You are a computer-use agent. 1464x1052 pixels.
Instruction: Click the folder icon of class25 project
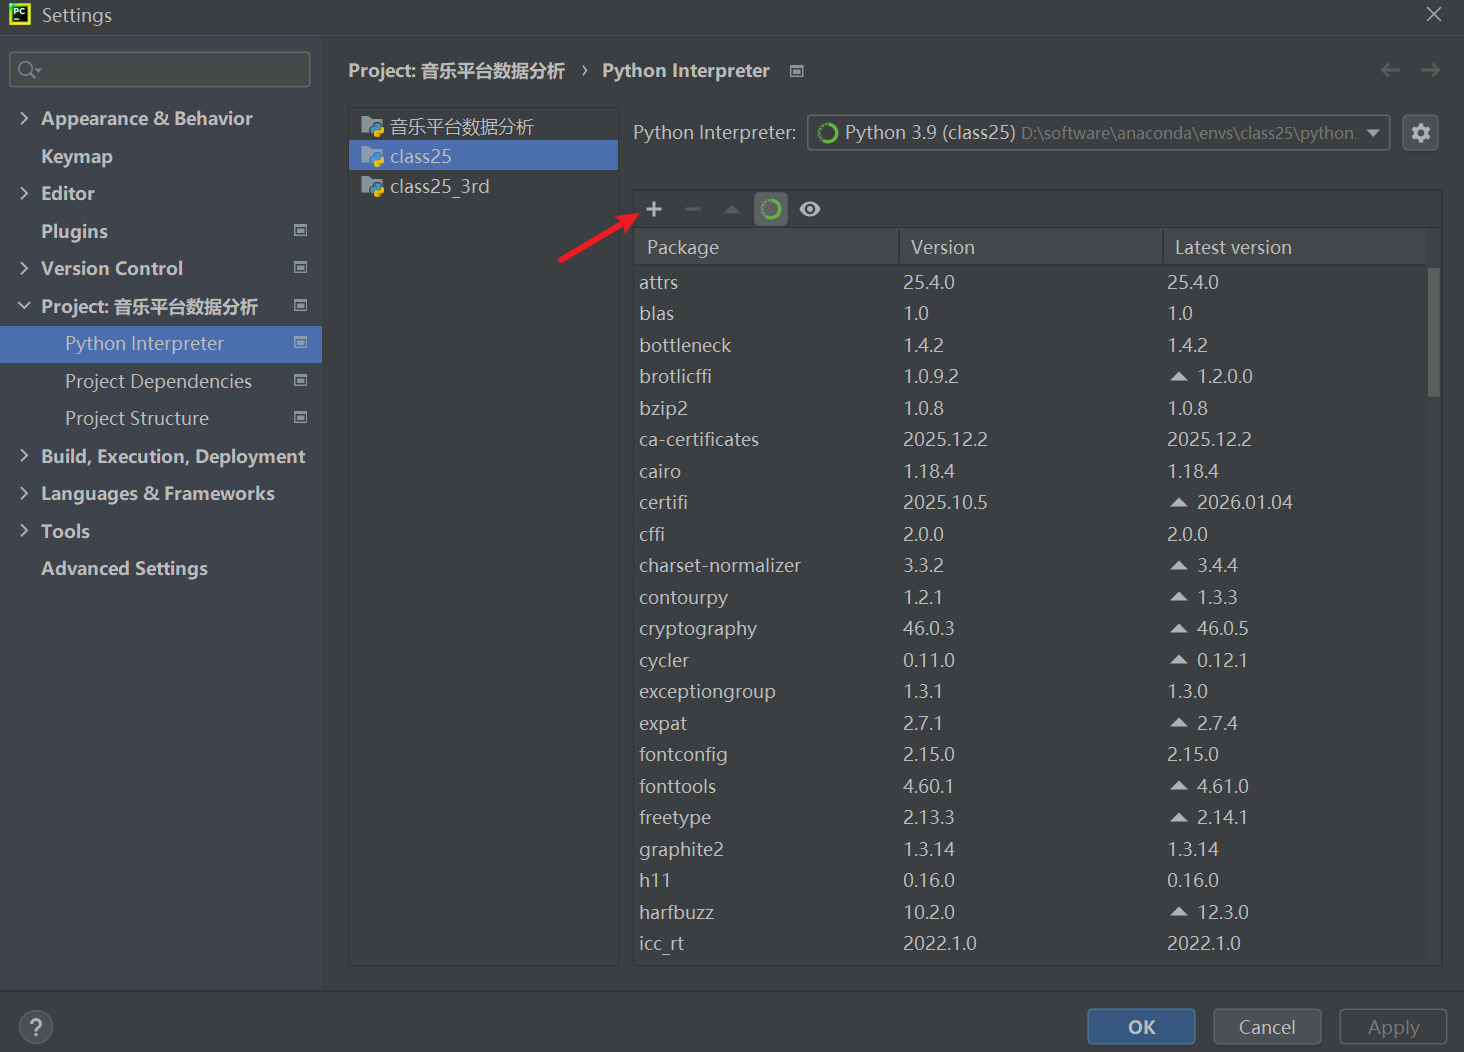tap(372, 156)
